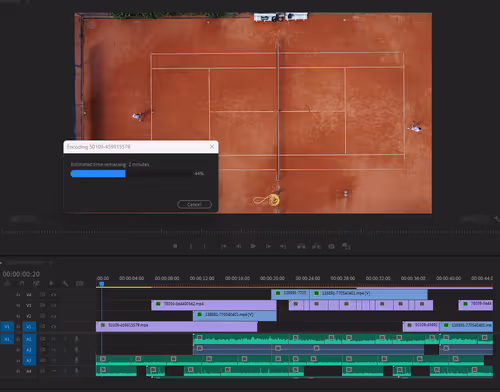Select the dark blue audio clip on A2

308,350
